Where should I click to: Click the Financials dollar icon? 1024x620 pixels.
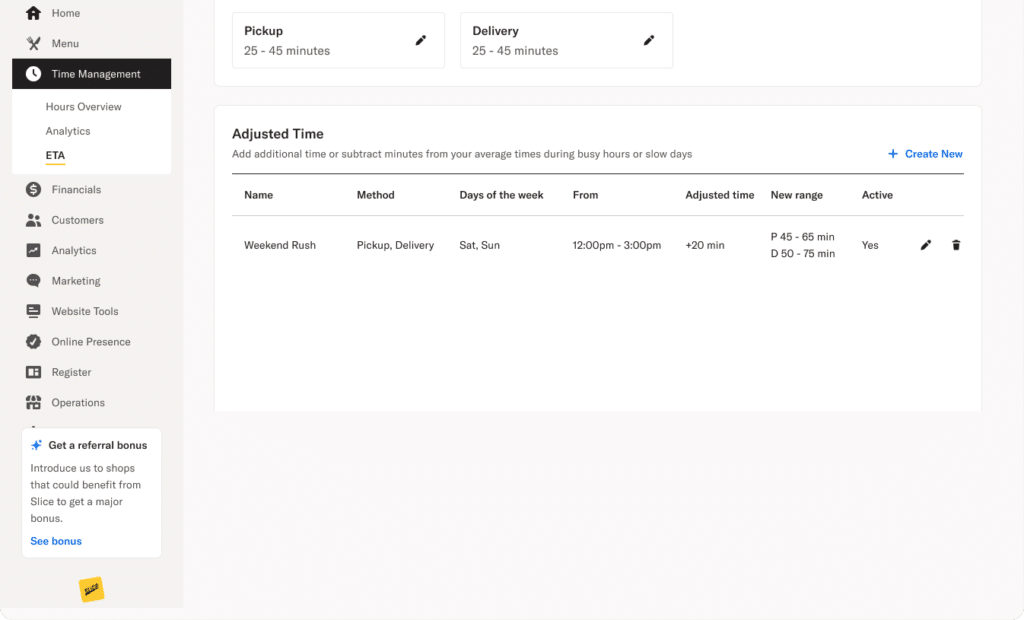click(33, 189)
